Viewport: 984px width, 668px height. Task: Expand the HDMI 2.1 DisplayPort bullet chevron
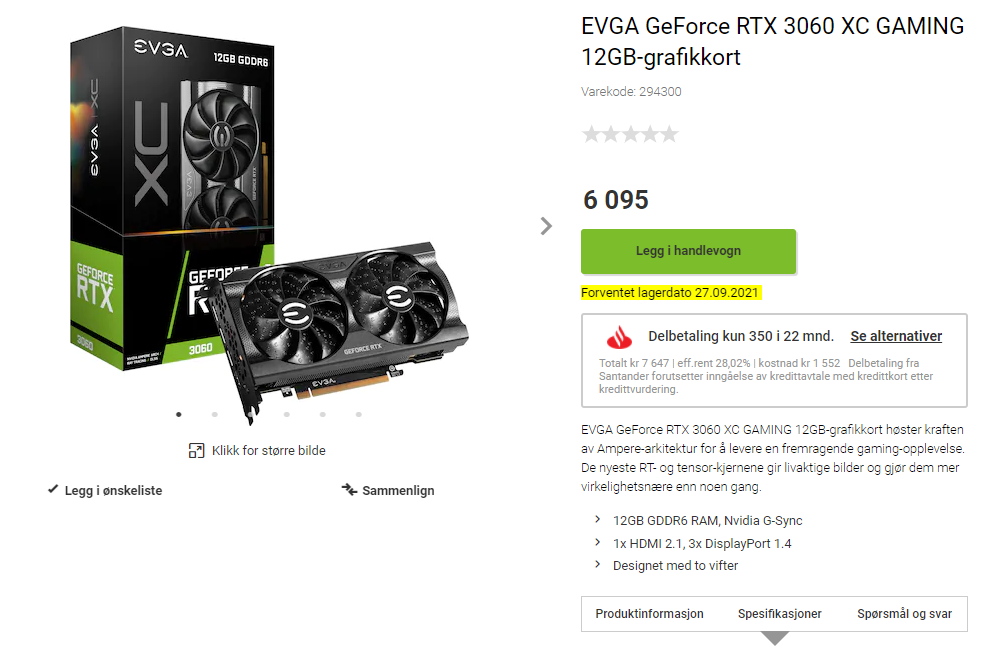tap(597, 542)
